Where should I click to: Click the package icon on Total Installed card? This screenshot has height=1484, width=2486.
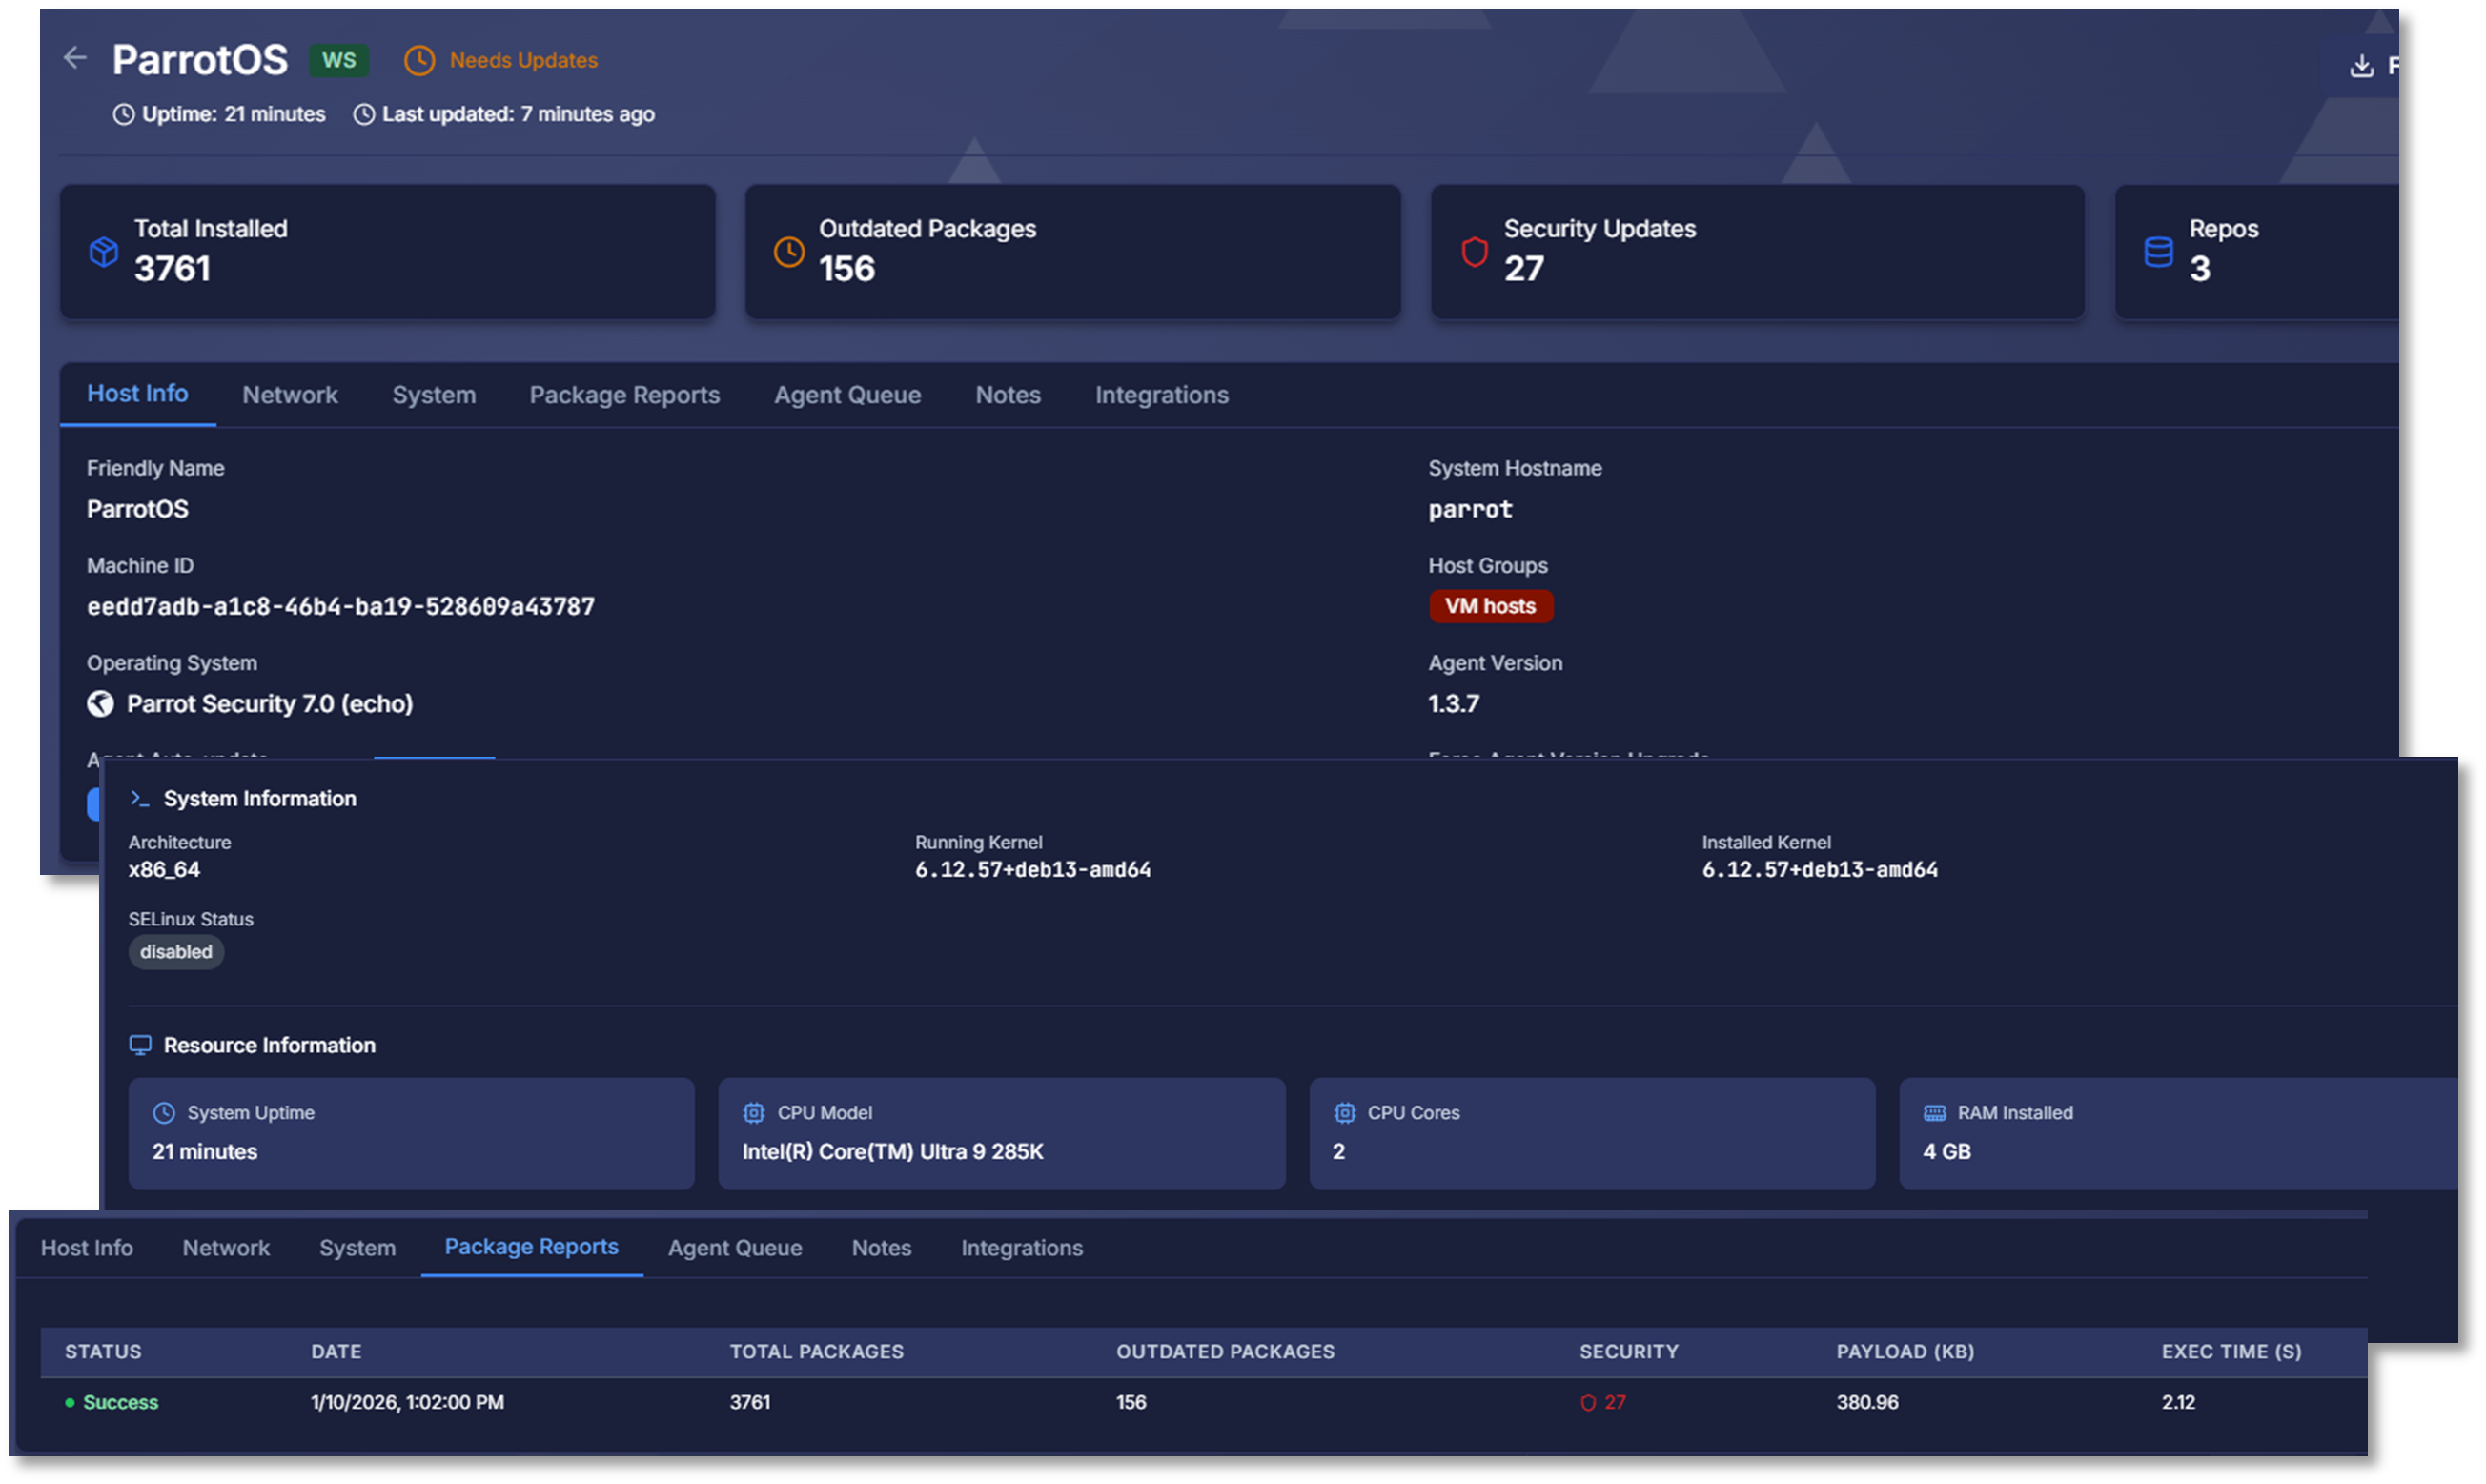coord(102,252)
